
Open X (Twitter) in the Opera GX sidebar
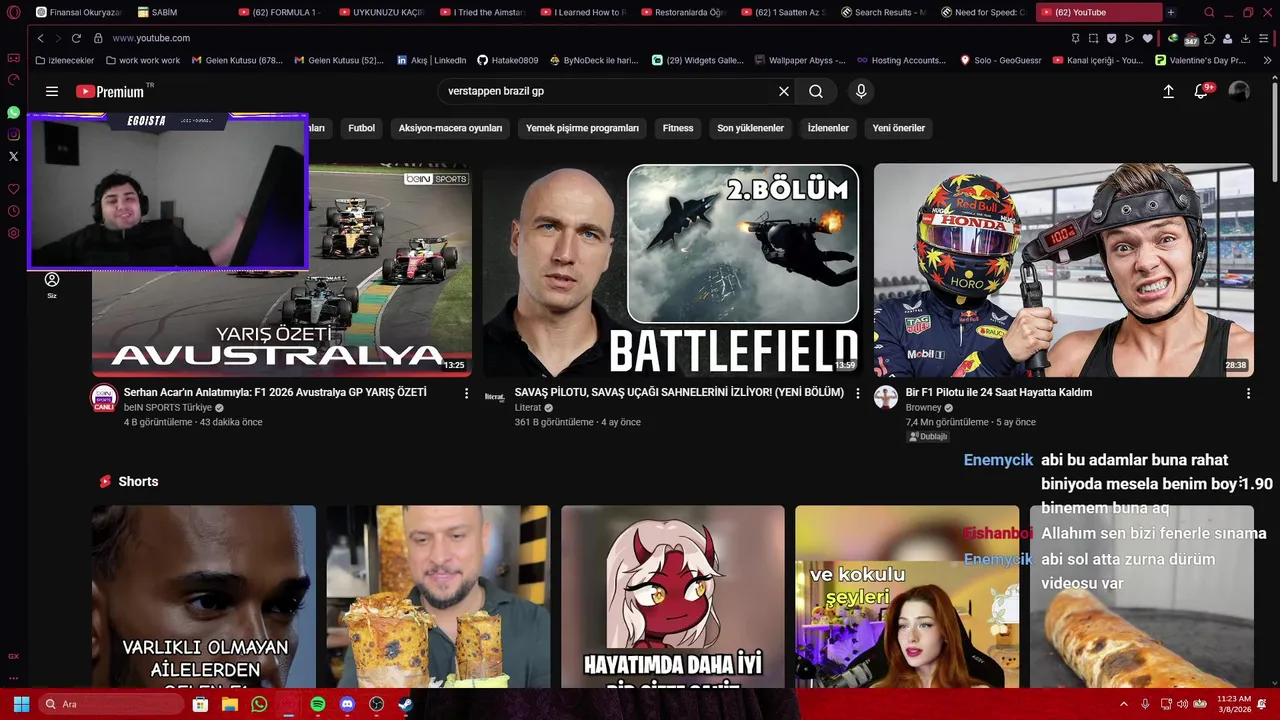13,156
